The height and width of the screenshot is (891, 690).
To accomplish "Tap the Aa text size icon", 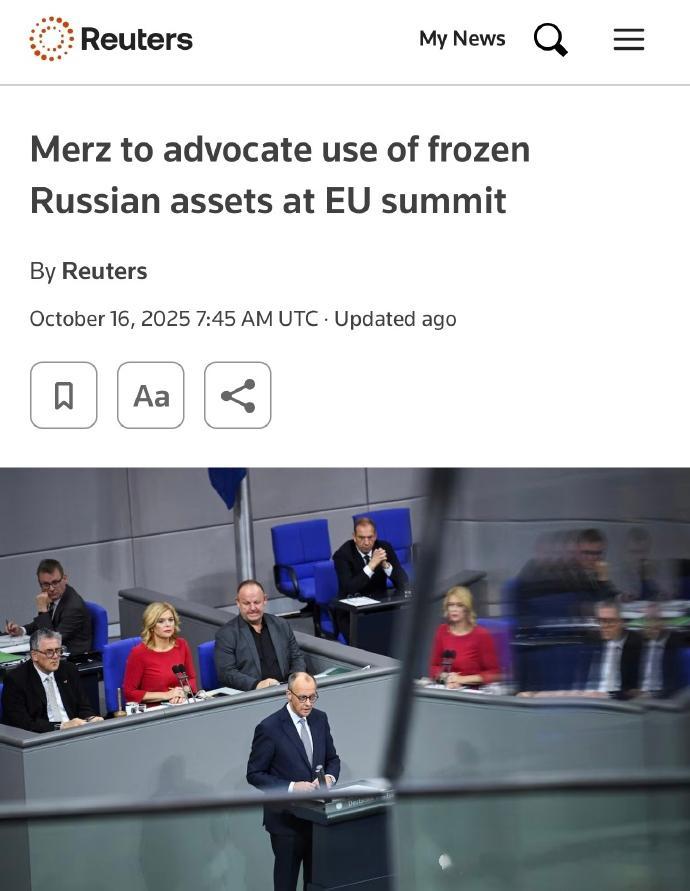I will tap(151, 395).
